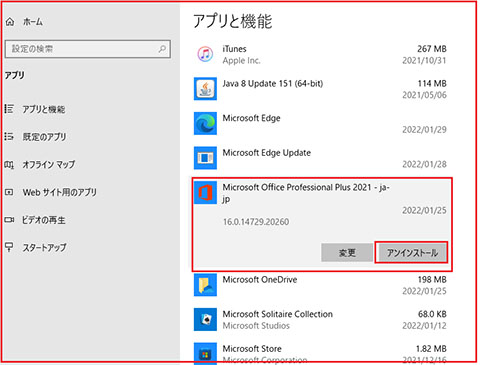Click the search magnifier icon

click(x=162, y=49)
